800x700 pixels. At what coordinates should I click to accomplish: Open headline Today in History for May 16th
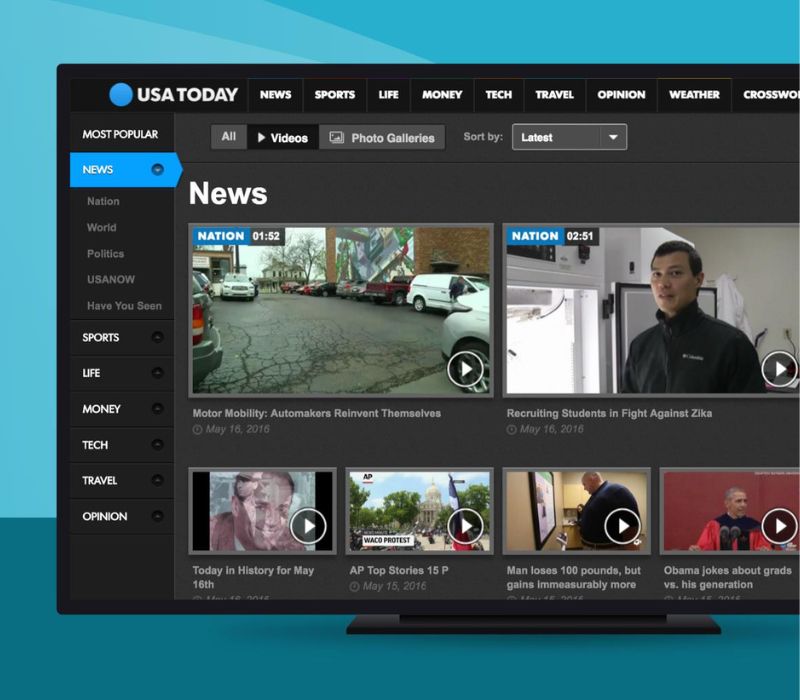pos(253,577)
